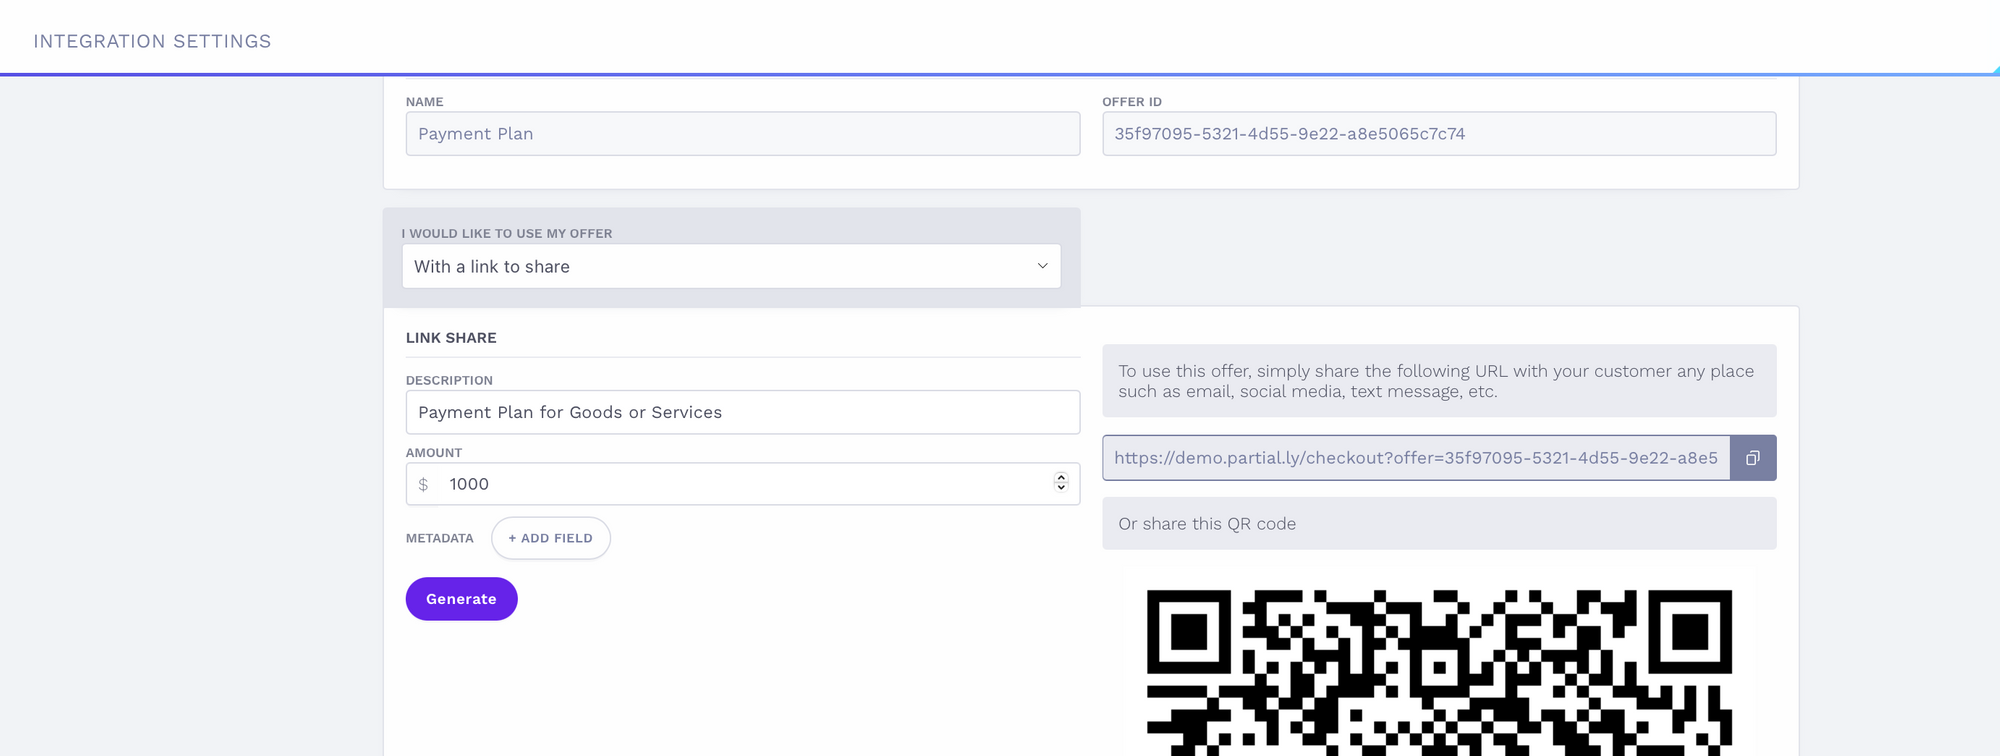This screenshot has height=756, width=2000.
Task: Select the checkout URL text field
Action: click(1416, 458)
